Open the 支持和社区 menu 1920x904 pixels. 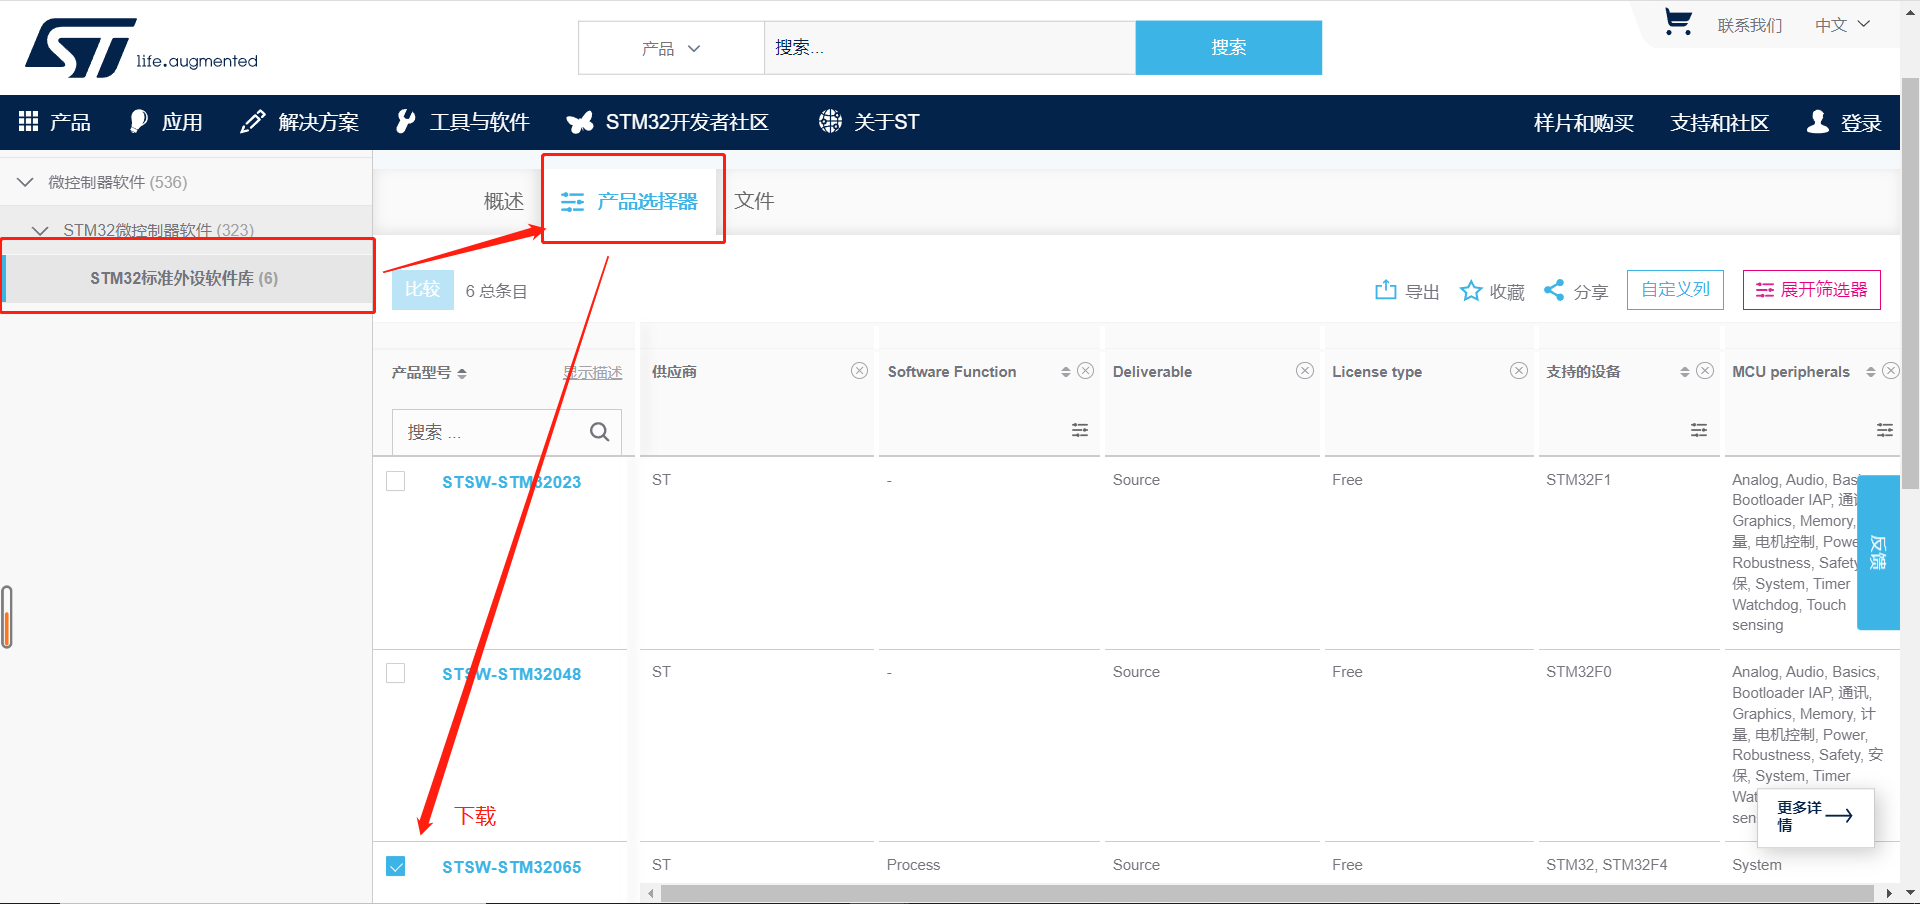click(1720, 123)
